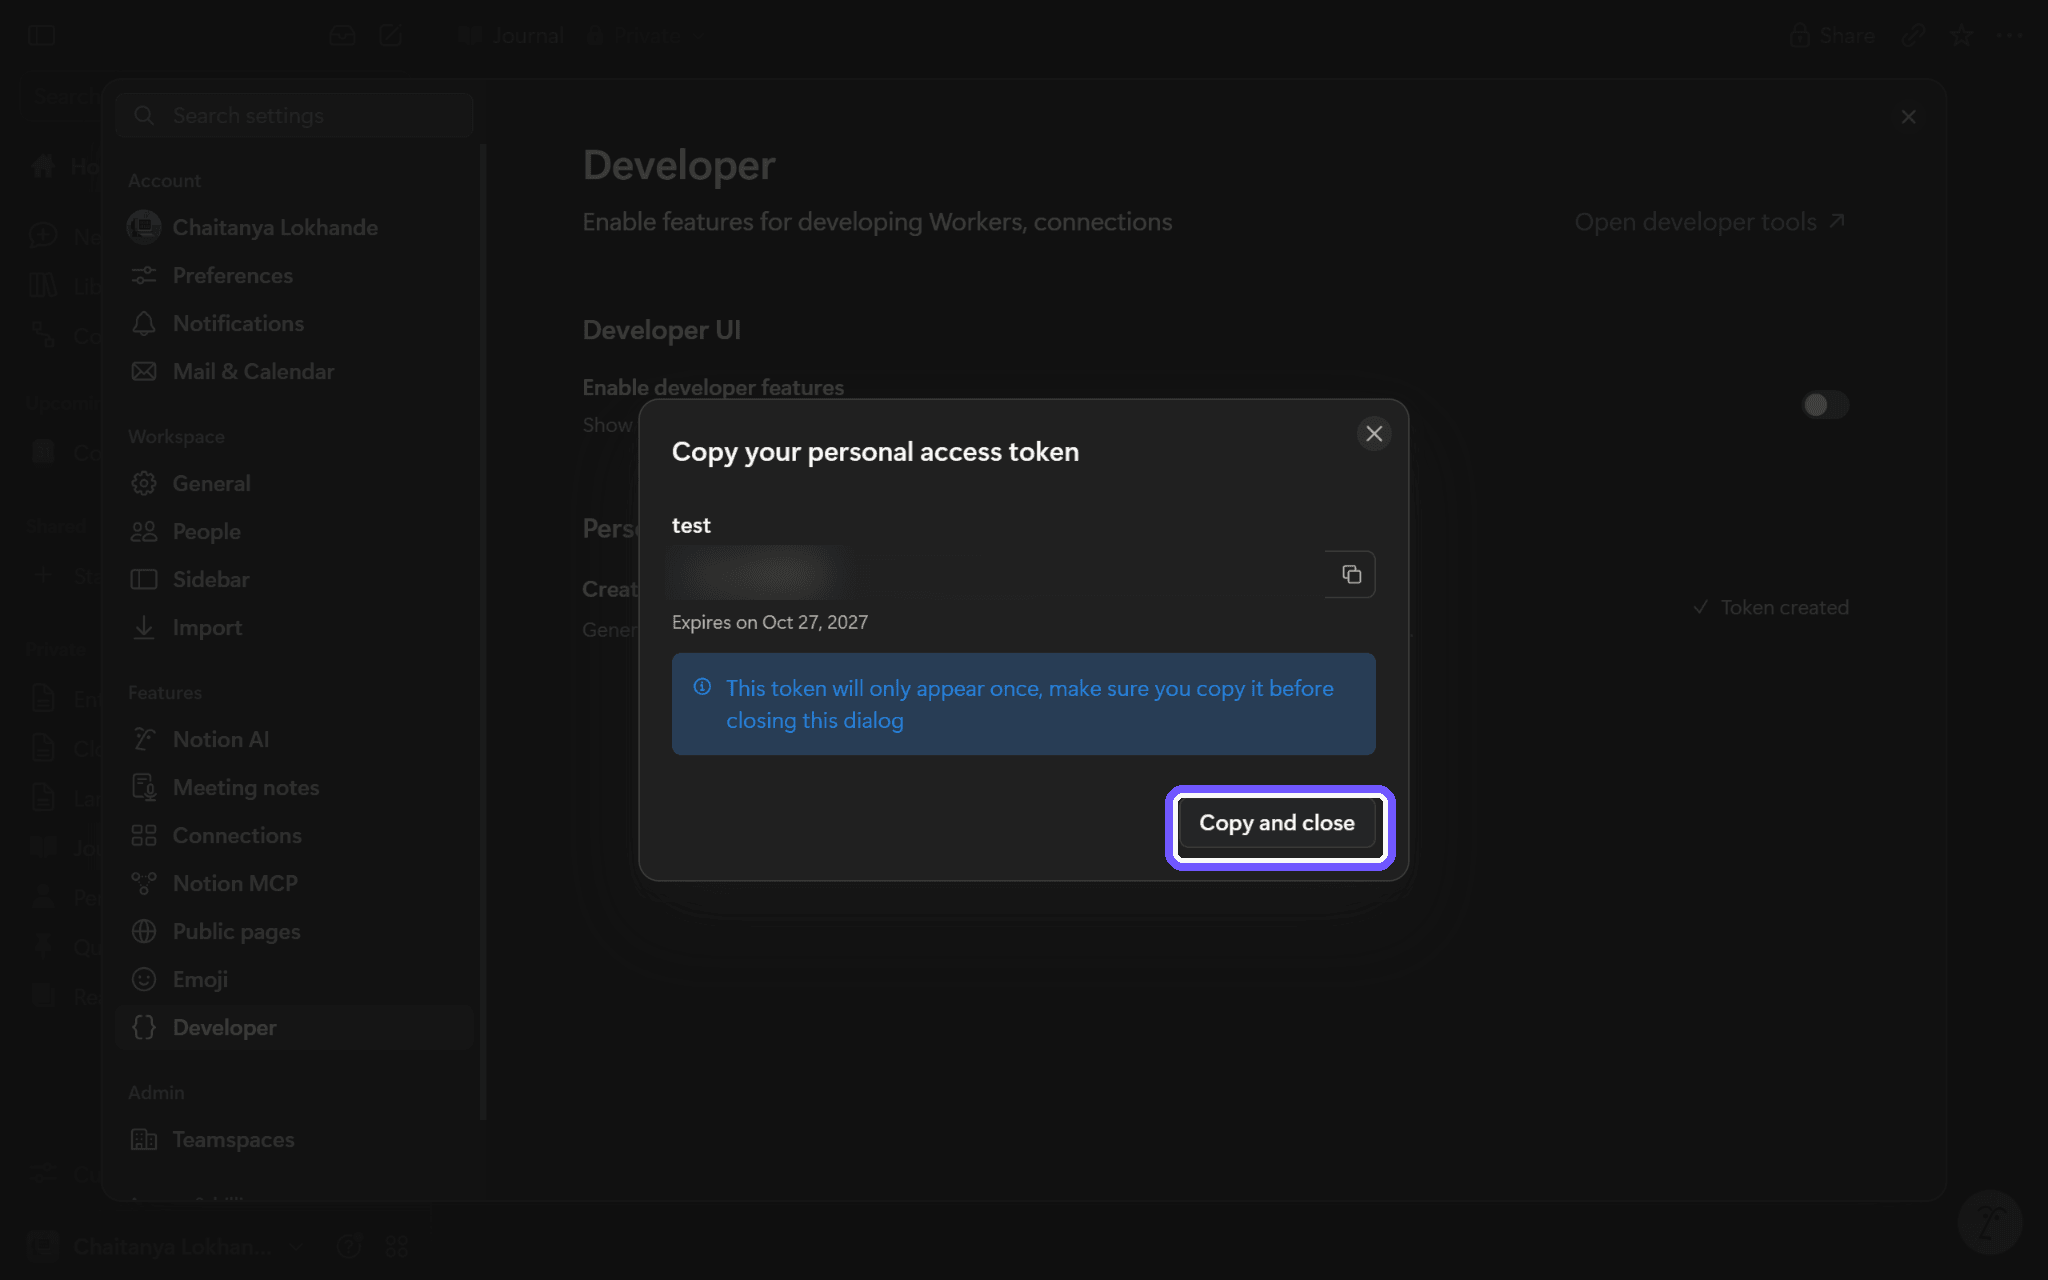Copy the token using the copy icon
The image size is (2048, 1280).
pos(1350,574)
